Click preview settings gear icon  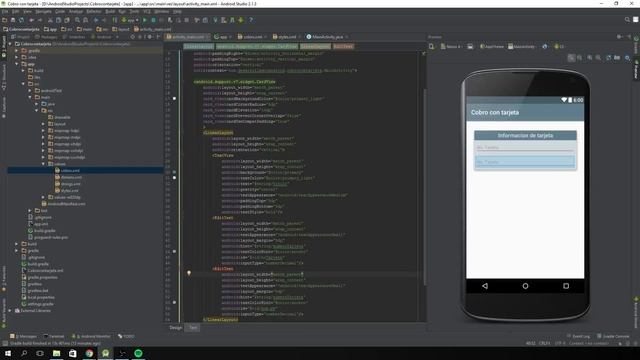[627, 58]
